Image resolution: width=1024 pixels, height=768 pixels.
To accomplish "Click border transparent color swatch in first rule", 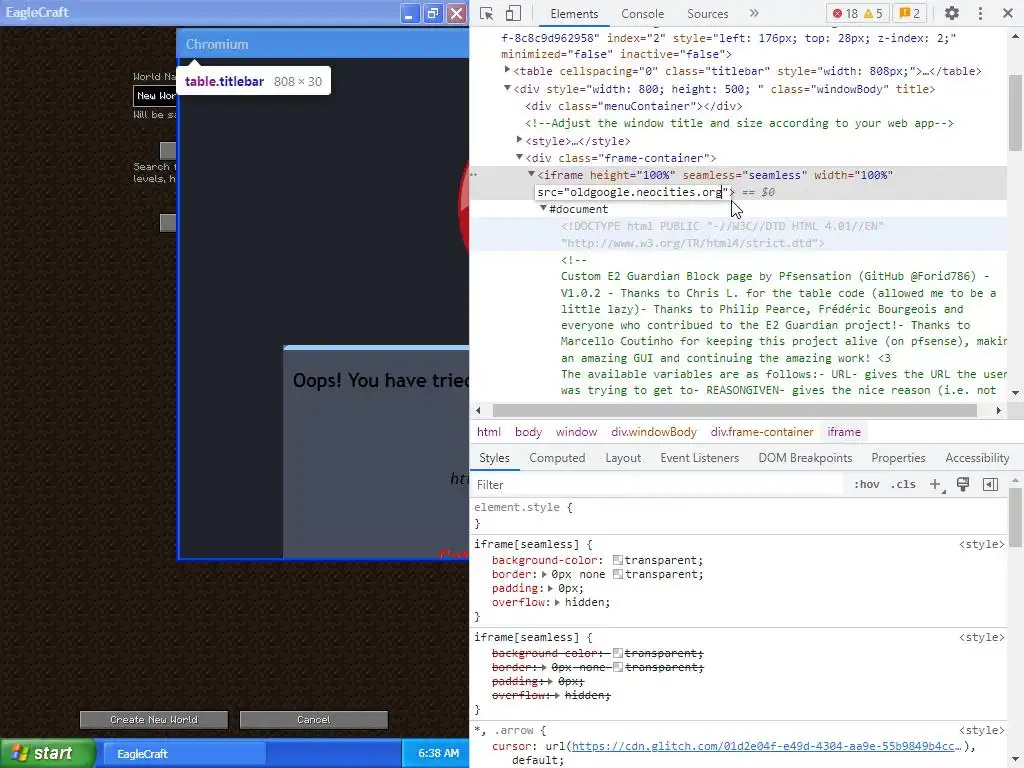I will point(617,575).
